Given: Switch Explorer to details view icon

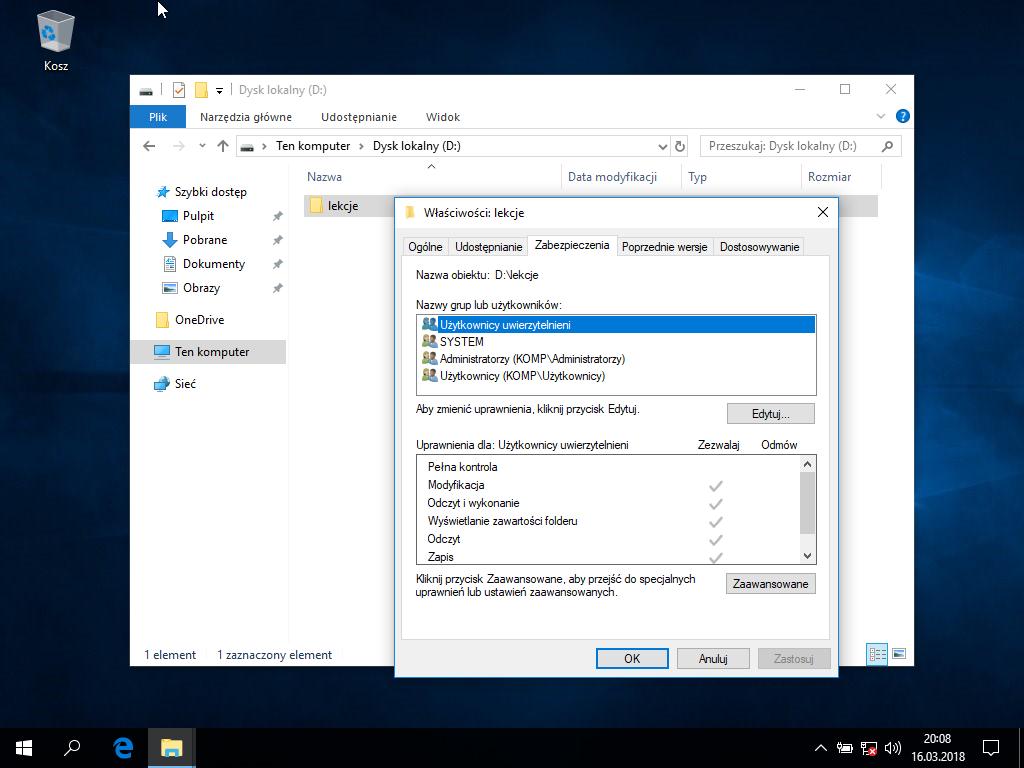Looking at the screenshot, I should pos(877,654).
